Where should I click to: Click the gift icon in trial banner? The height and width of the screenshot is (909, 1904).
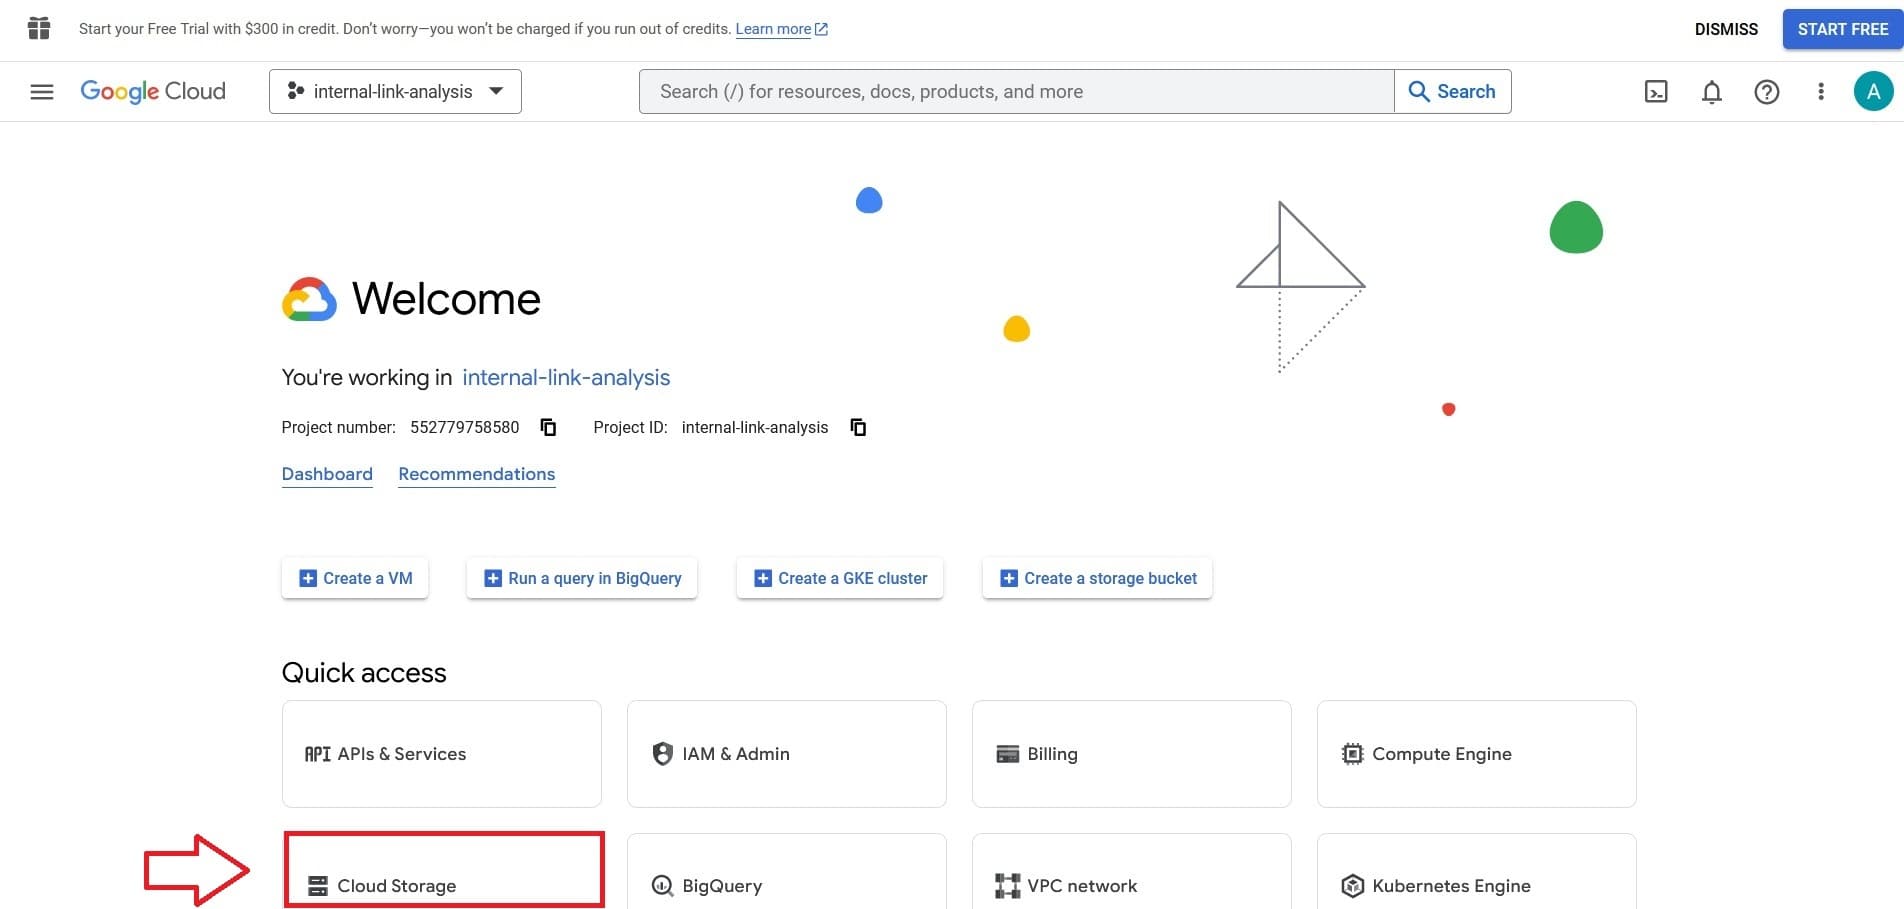tap(39, 29)
